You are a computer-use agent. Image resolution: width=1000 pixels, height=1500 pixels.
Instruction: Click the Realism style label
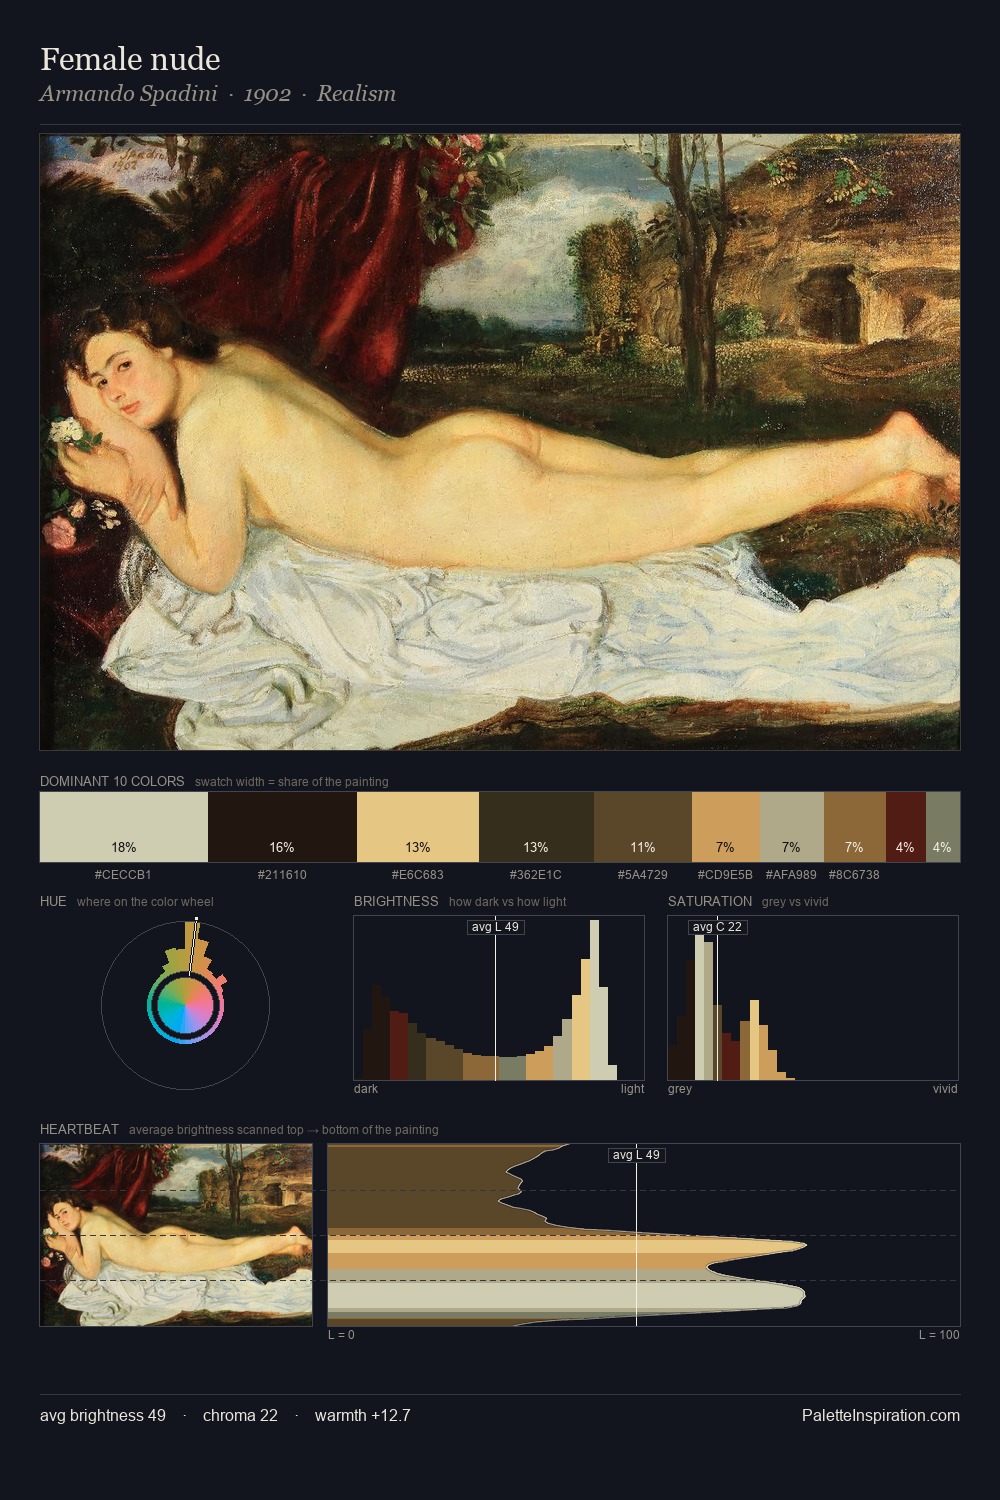pos(356,94)
